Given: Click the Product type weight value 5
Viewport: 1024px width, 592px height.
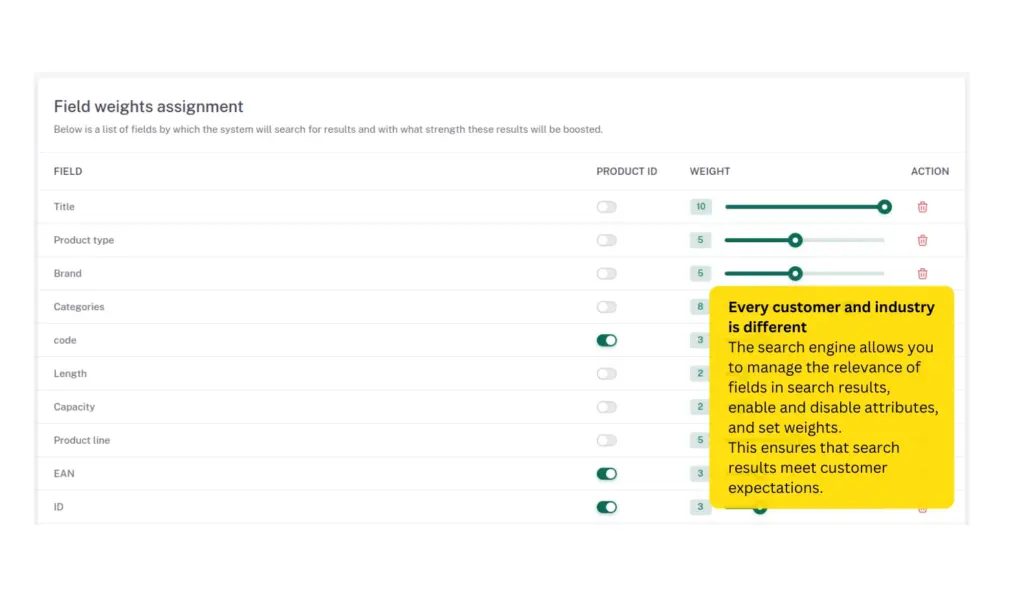Looking at the screenshot, I should (700, 240).
